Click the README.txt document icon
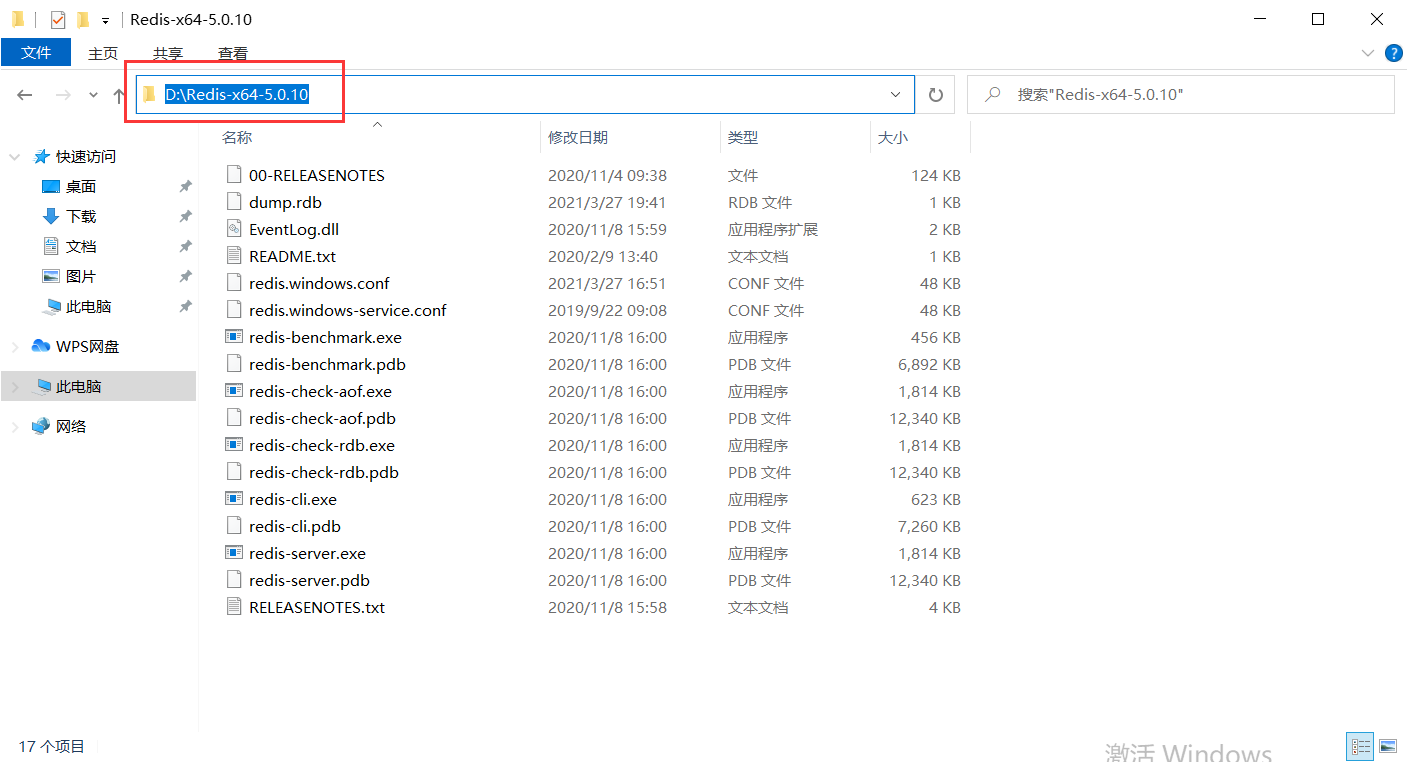The width and height of the screenshot is (1408, 762). click(234, 256)
